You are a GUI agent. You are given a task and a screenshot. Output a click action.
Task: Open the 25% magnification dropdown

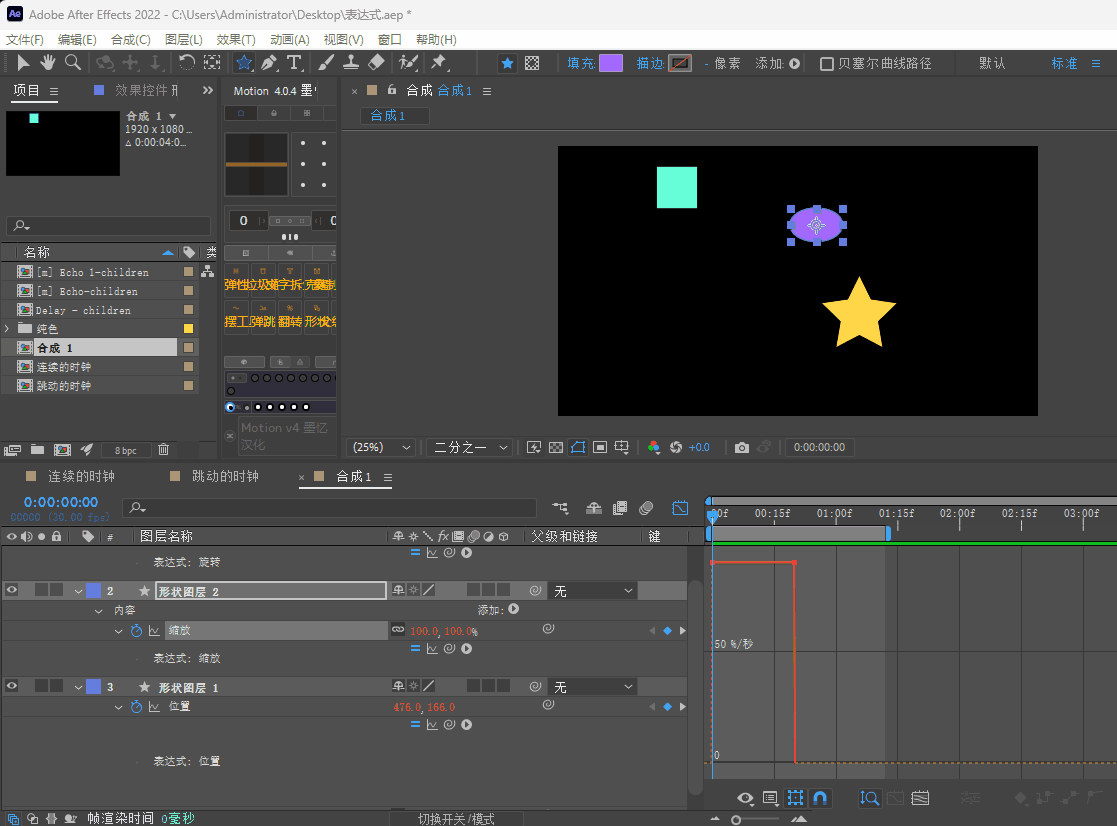click(381, 448)
